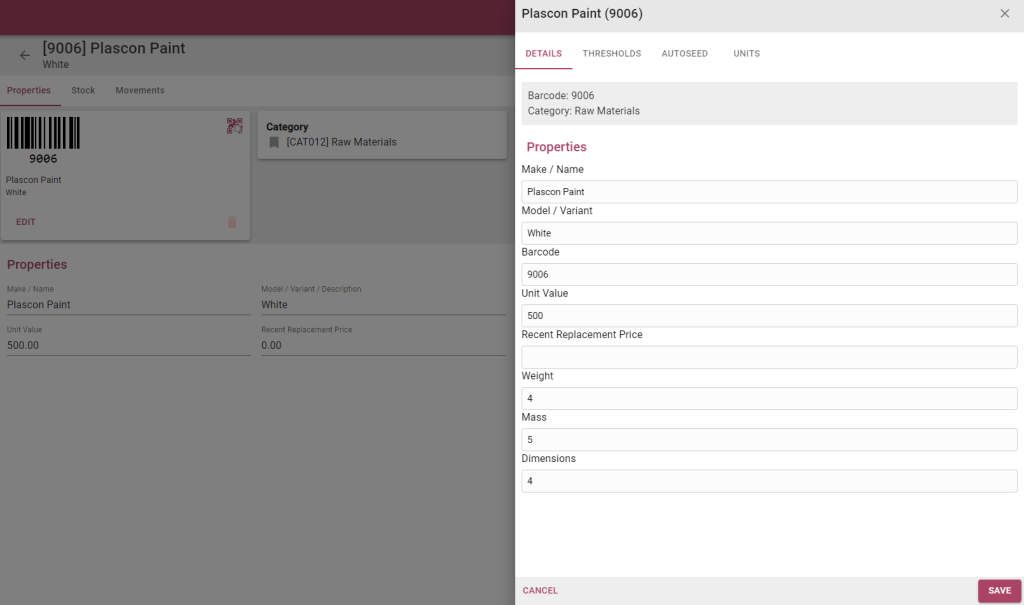Focus the Model / Variant input field

[x=769, y=233]
